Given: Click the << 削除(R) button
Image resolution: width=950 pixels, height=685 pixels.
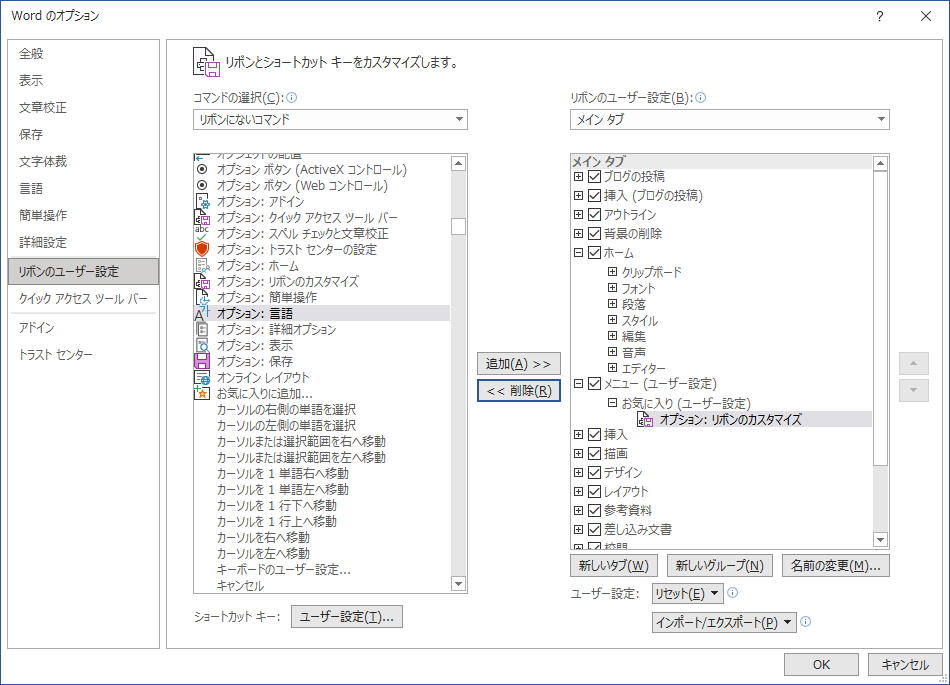Looking at the screenshot, I should pos(519,391).
